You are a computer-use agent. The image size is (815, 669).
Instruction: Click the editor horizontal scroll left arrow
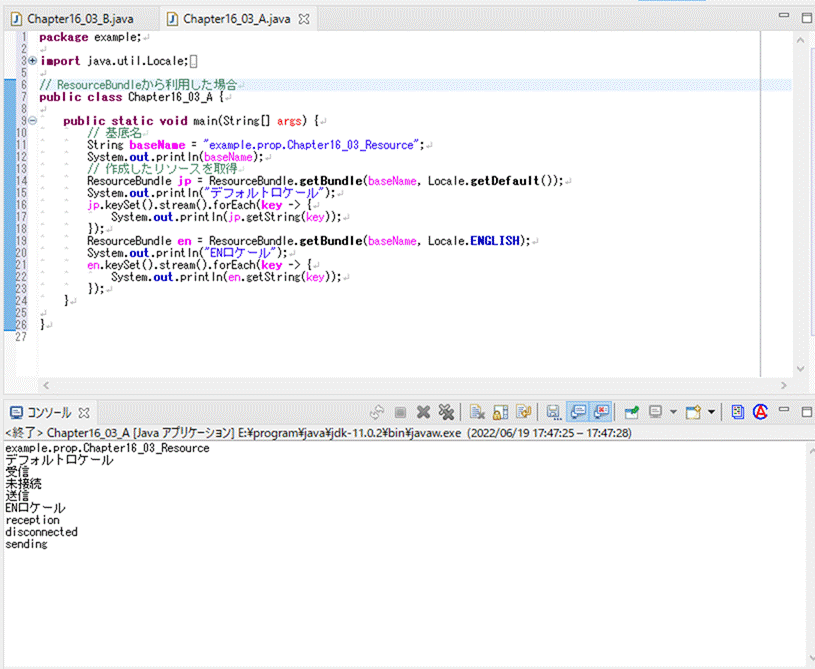click(x=46, y=385)
